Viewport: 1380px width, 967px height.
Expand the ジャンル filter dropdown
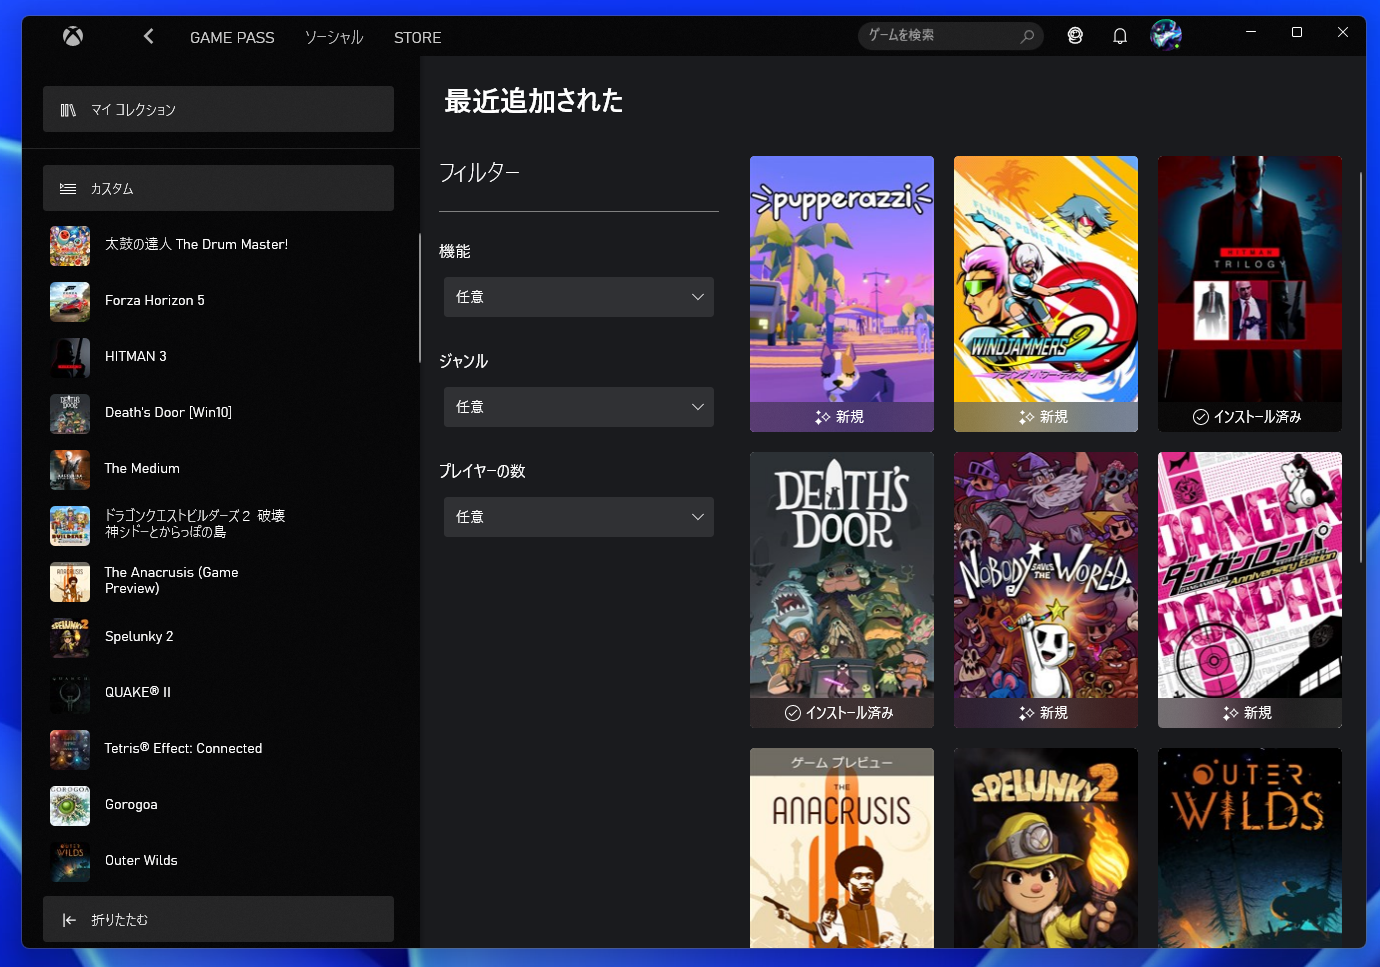click(579, 407)
